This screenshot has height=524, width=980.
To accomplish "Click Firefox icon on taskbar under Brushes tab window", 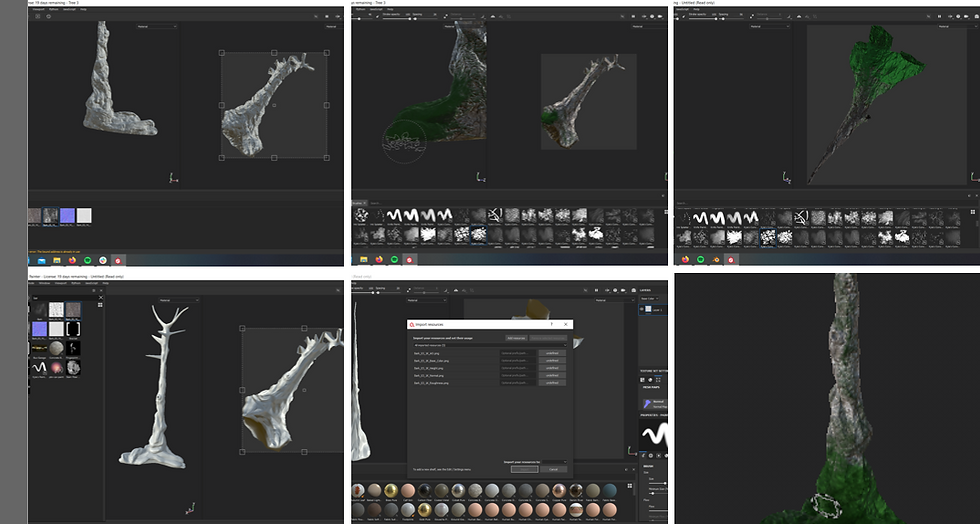I will click(x=379, y=259).
